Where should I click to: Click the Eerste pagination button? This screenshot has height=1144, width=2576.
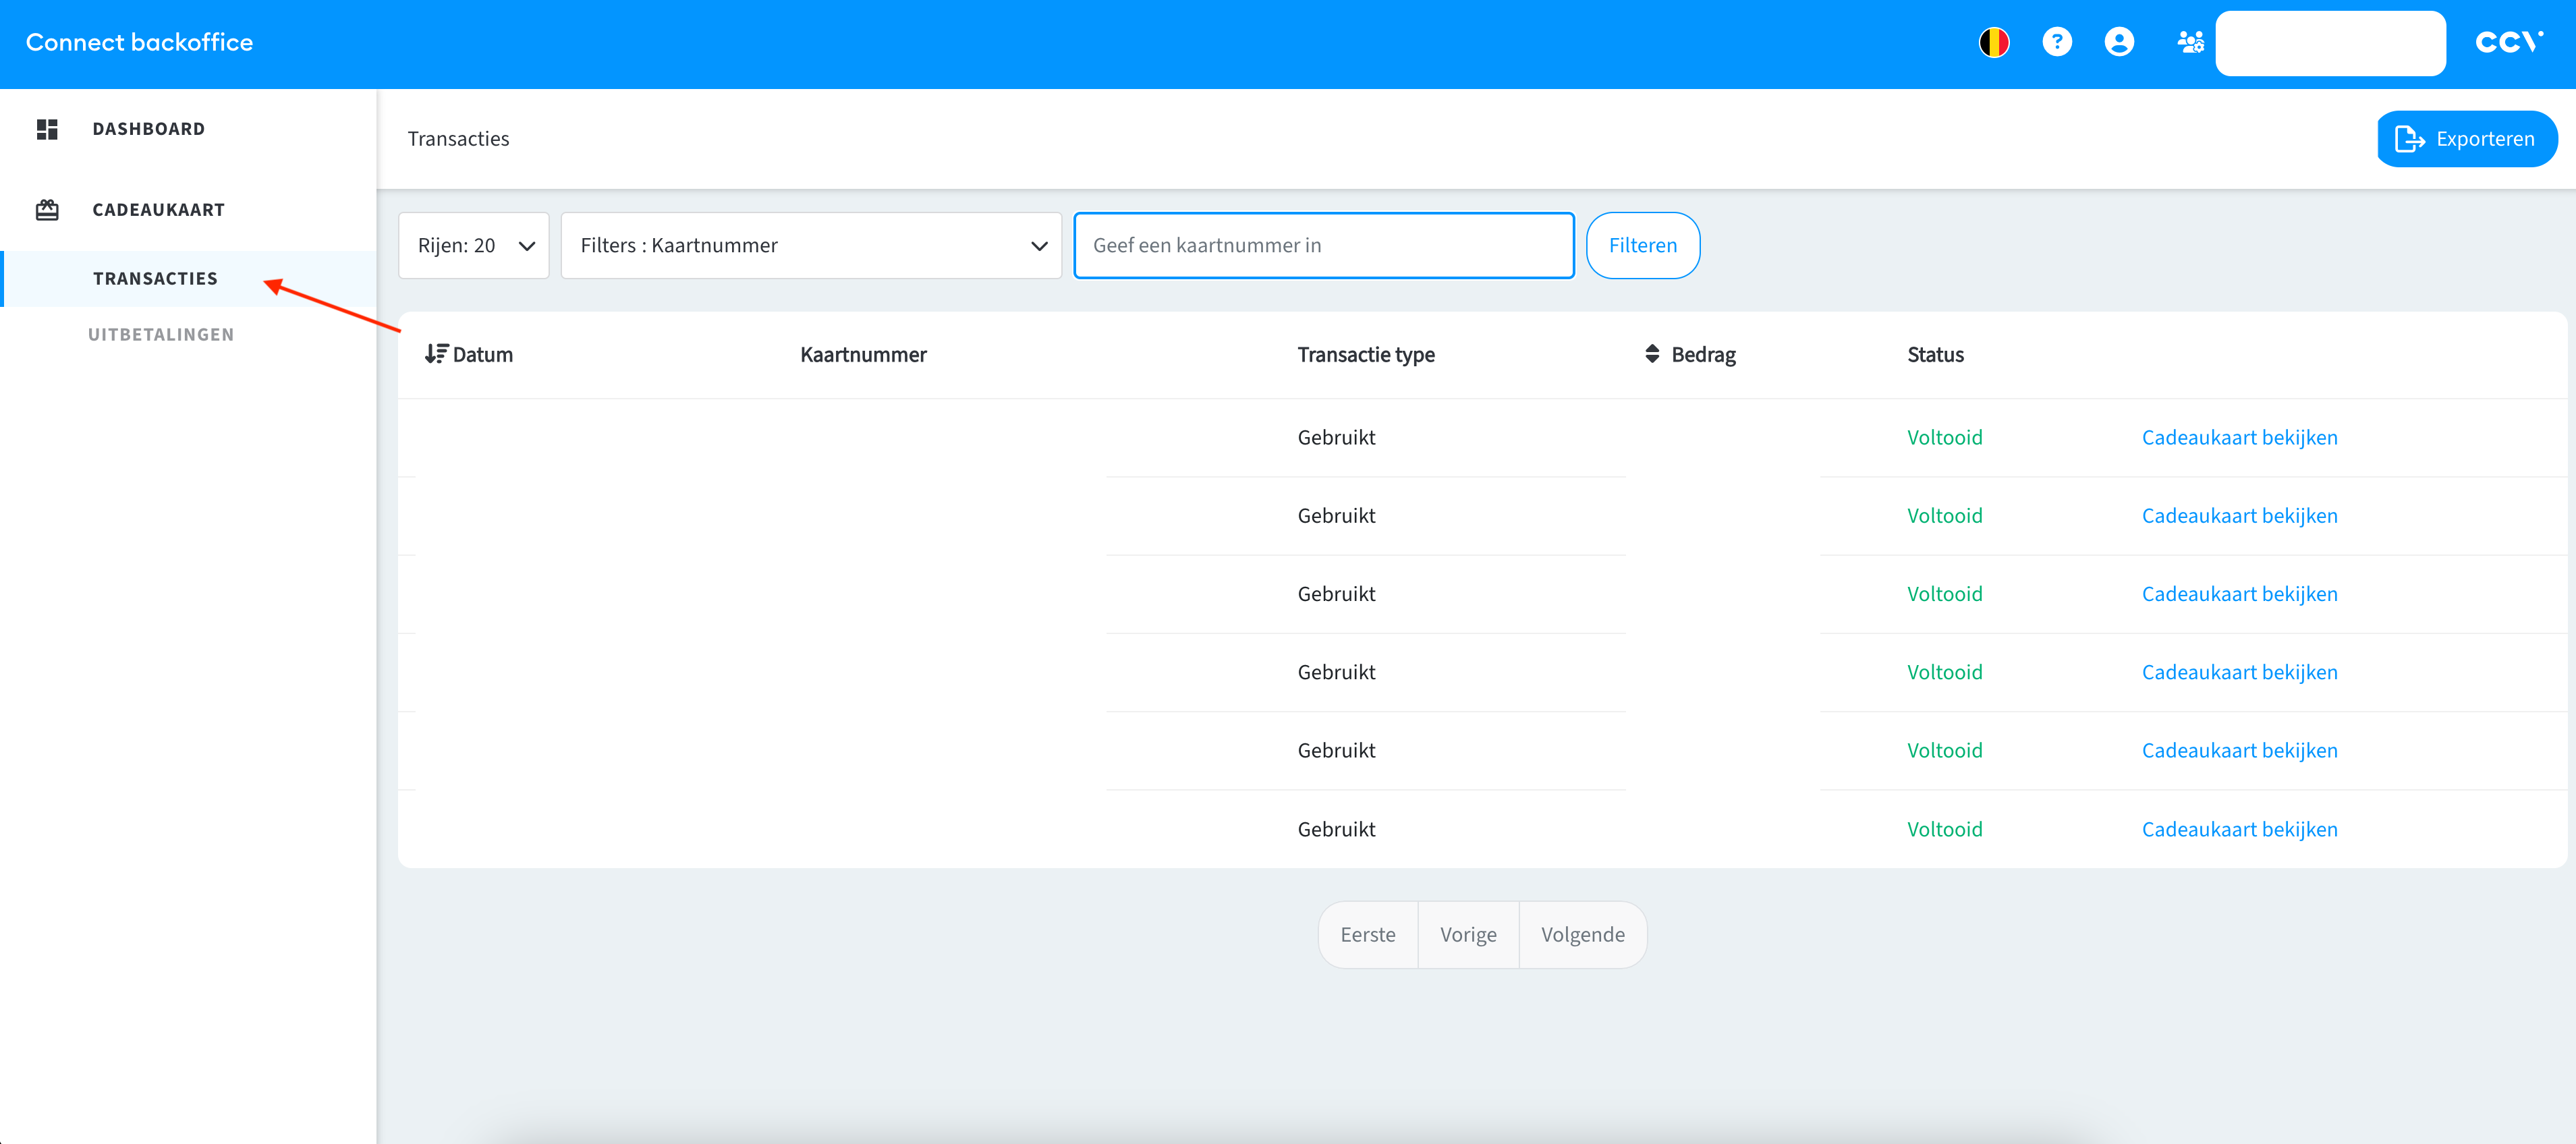click(x=1367, y=935)
